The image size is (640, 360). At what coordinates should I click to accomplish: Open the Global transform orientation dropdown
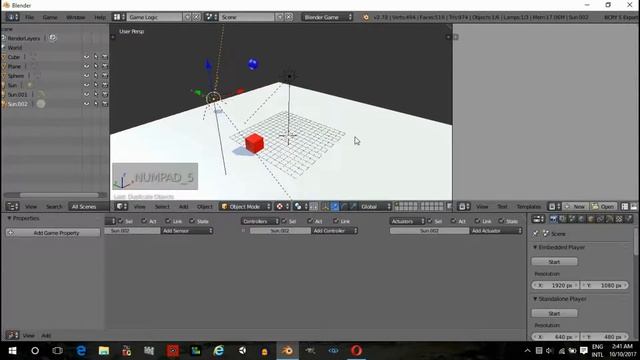375,207
